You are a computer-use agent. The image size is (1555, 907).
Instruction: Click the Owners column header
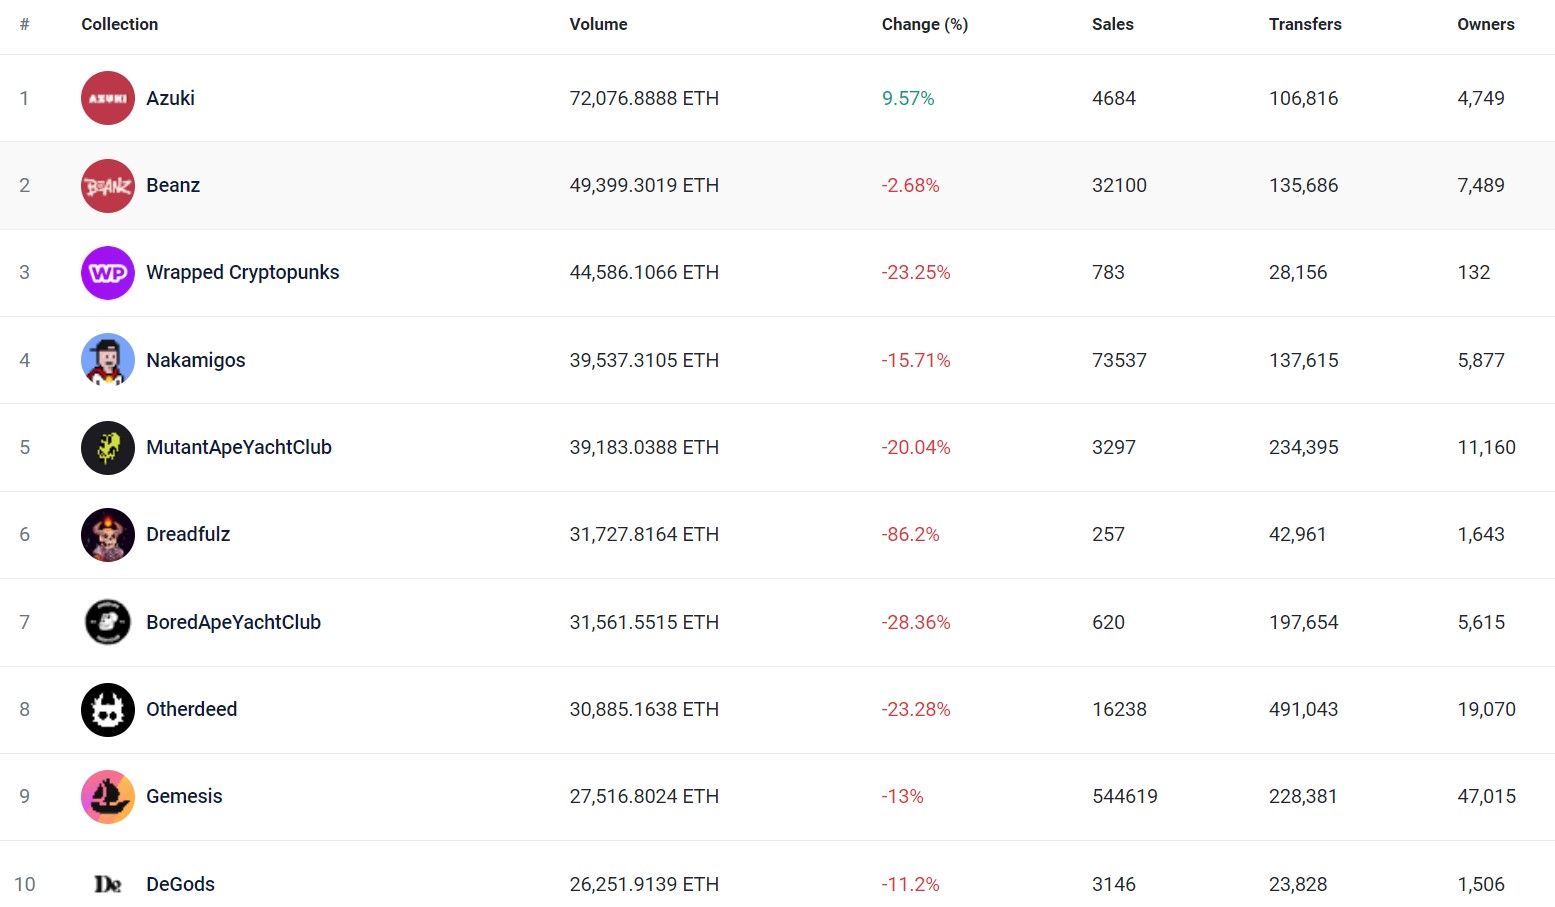point(1486,24)
